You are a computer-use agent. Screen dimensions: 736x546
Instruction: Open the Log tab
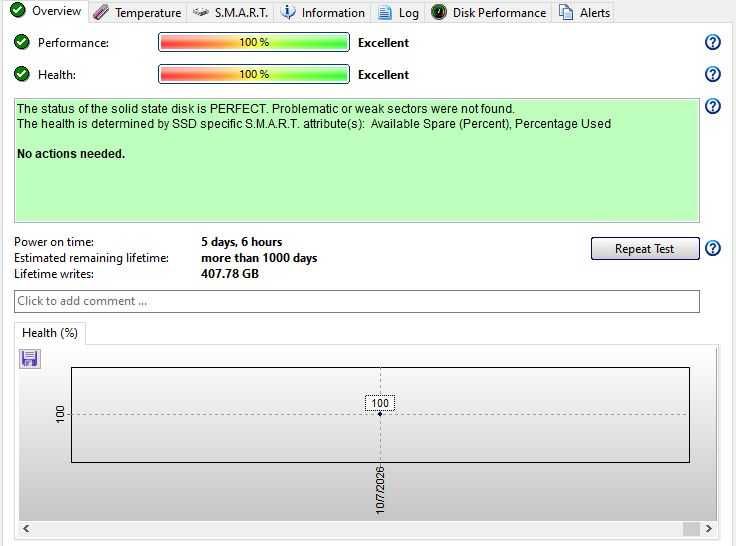pyautogui.click(x=399, y=13)
